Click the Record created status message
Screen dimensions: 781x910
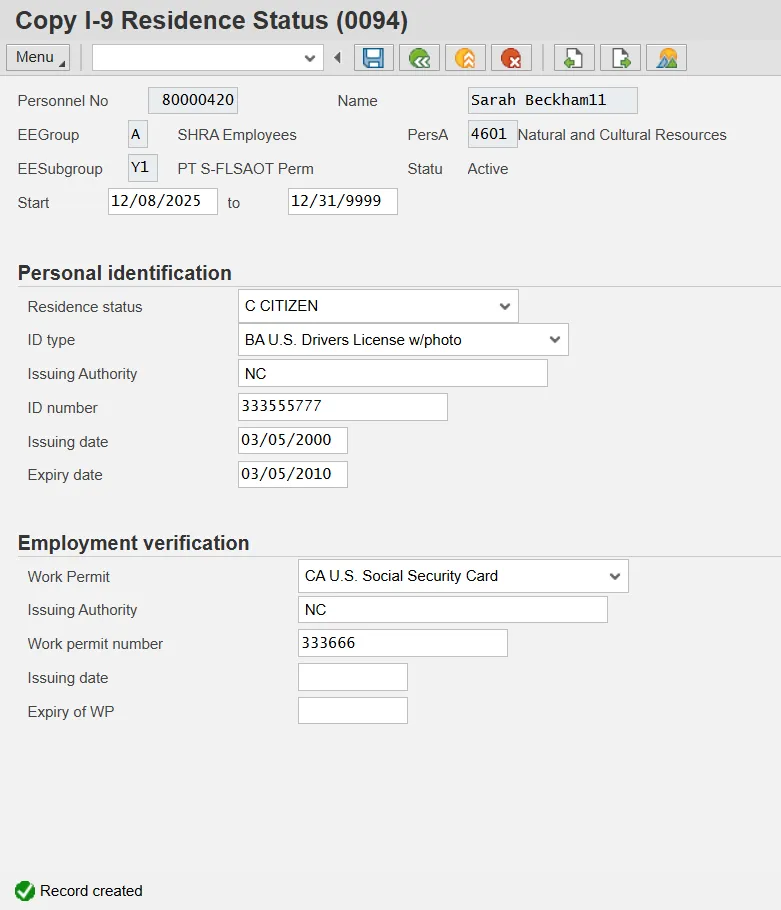pyautogui.click(x=91, y=891)
